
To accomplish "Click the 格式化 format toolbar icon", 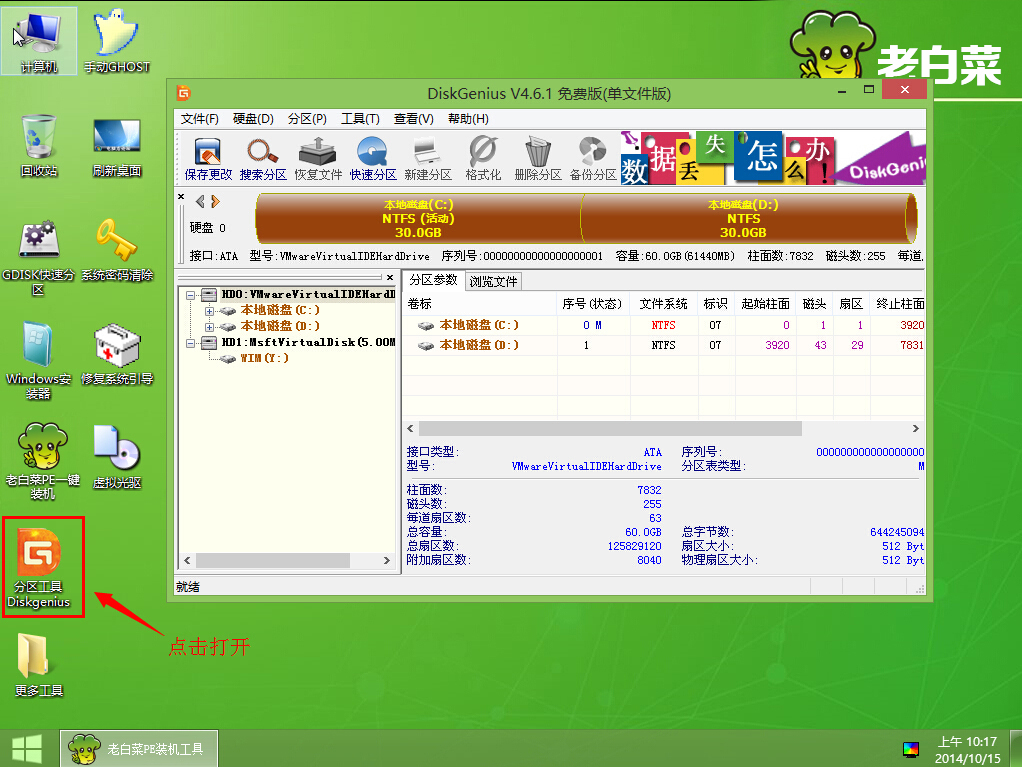I will pos(483,158).
